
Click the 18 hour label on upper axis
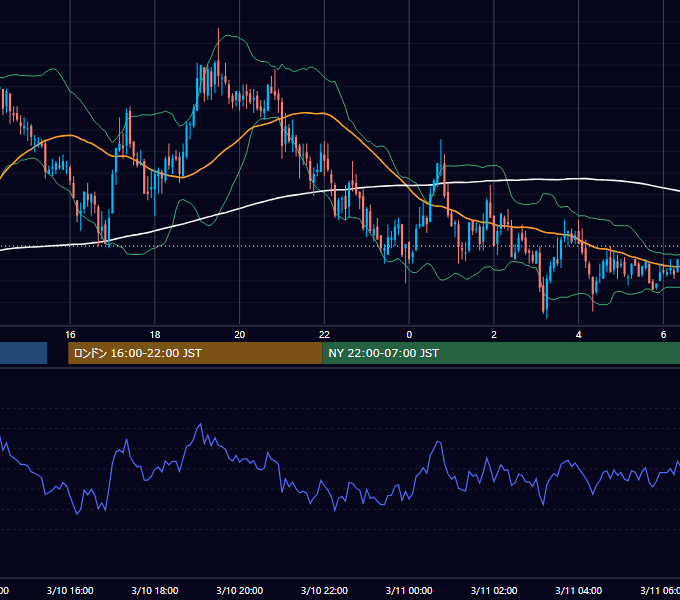(155, 335)
